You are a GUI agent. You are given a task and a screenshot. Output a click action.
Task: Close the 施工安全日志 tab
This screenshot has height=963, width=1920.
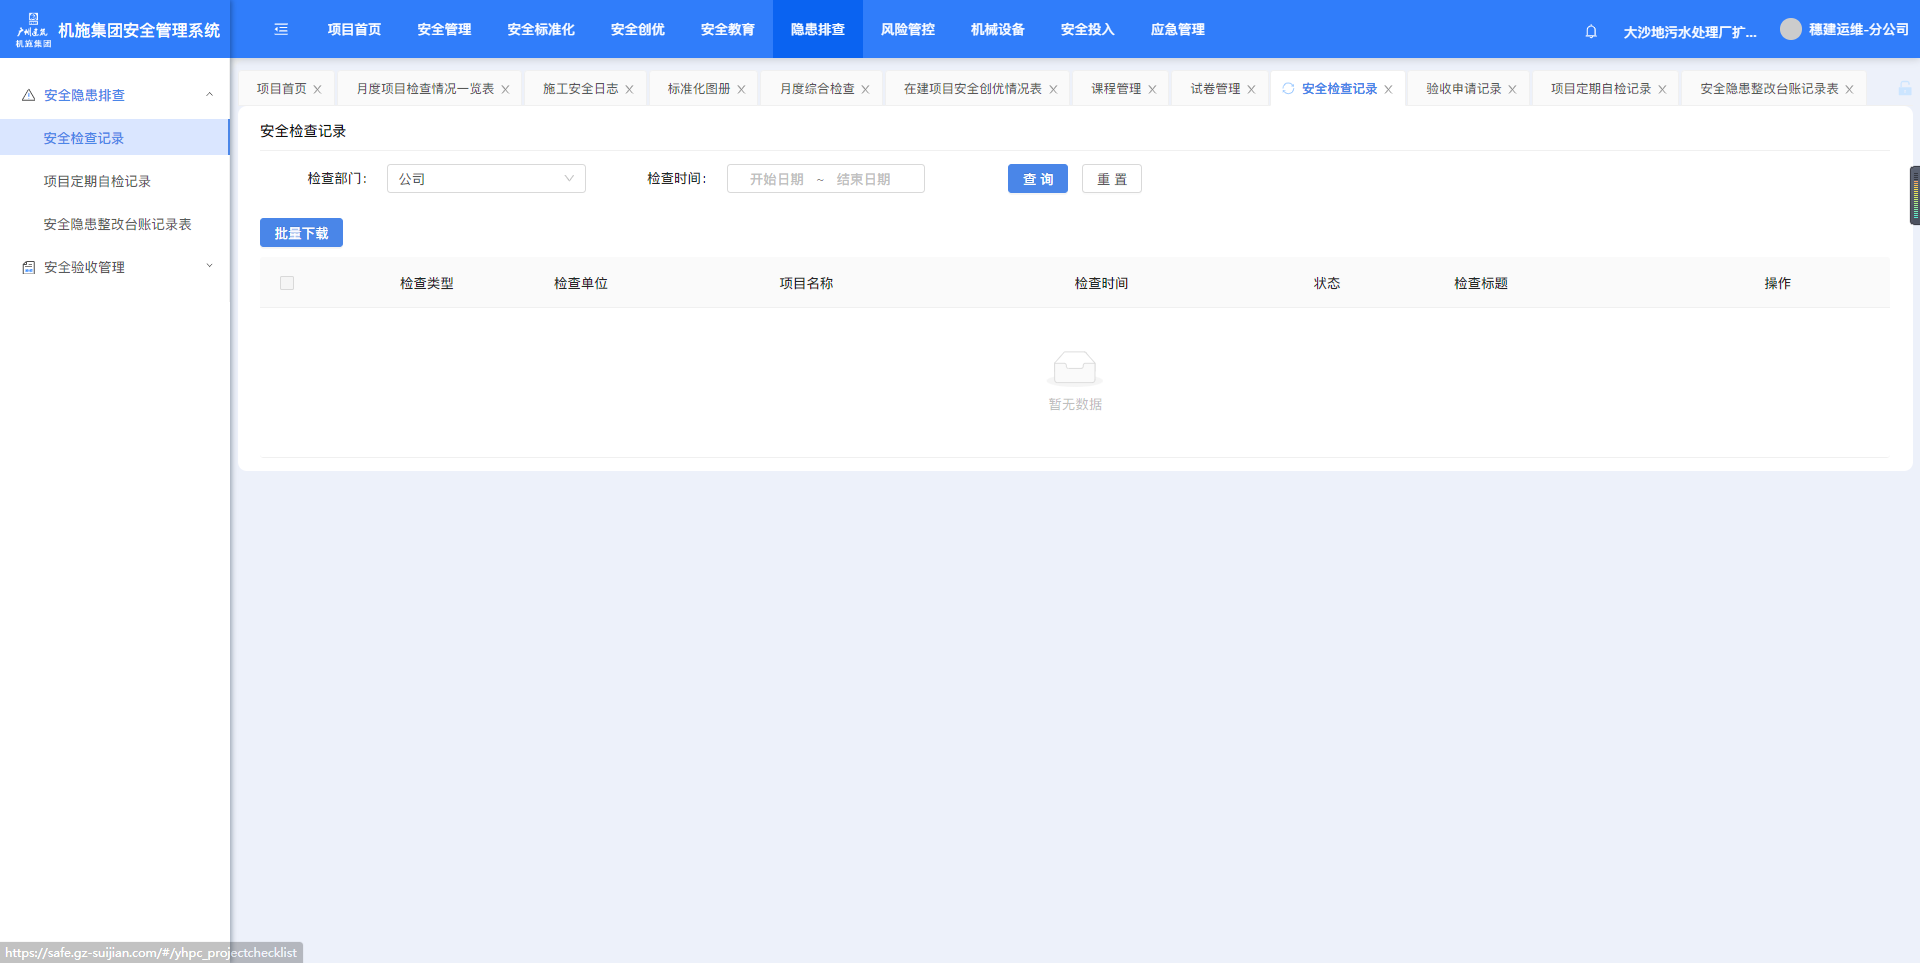(629, 90)
